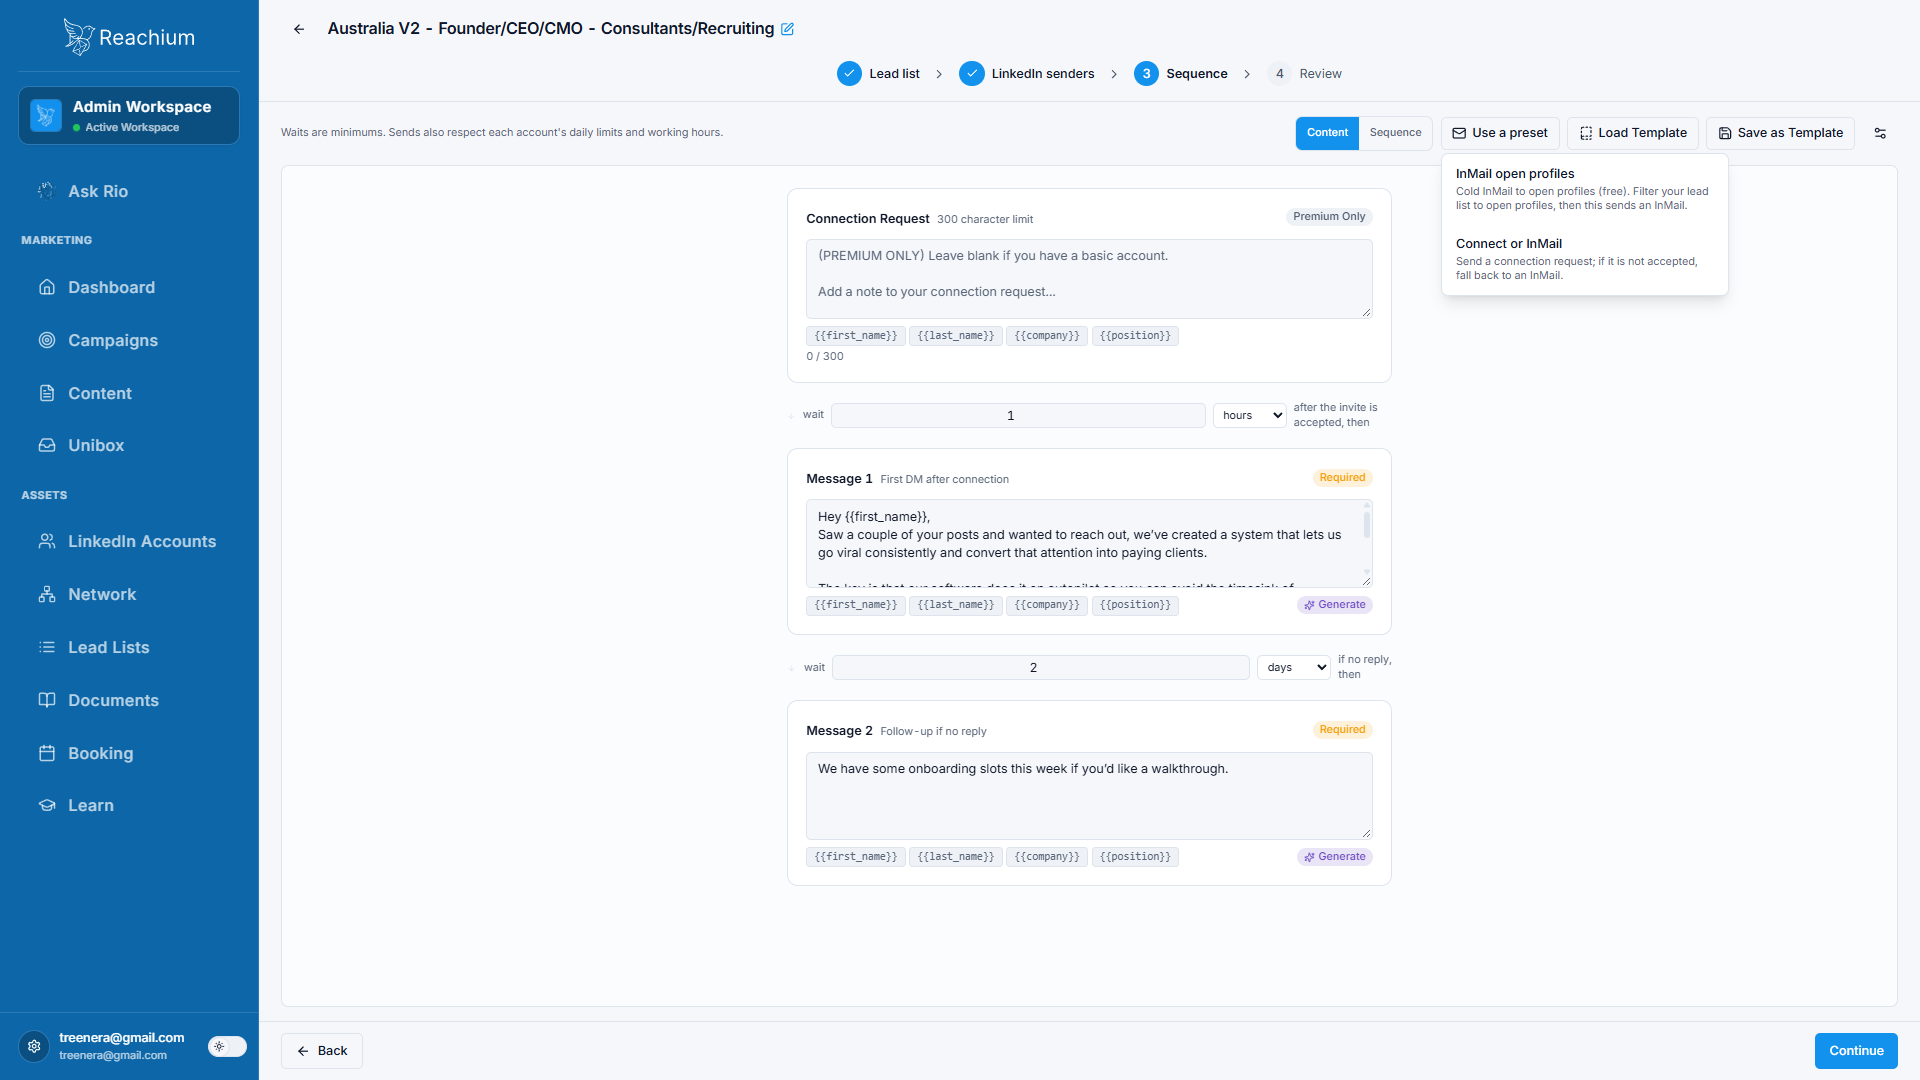Switch to the Content view tab
Viewport: 1920px width, 1080px height.
1327,133
